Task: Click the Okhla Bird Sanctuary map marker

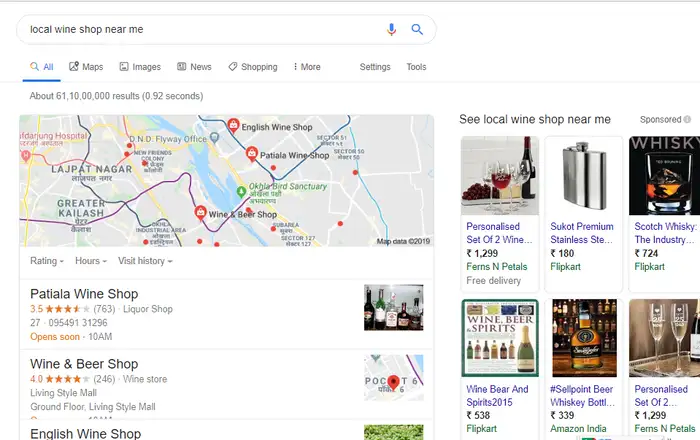Action: [240, 190]
